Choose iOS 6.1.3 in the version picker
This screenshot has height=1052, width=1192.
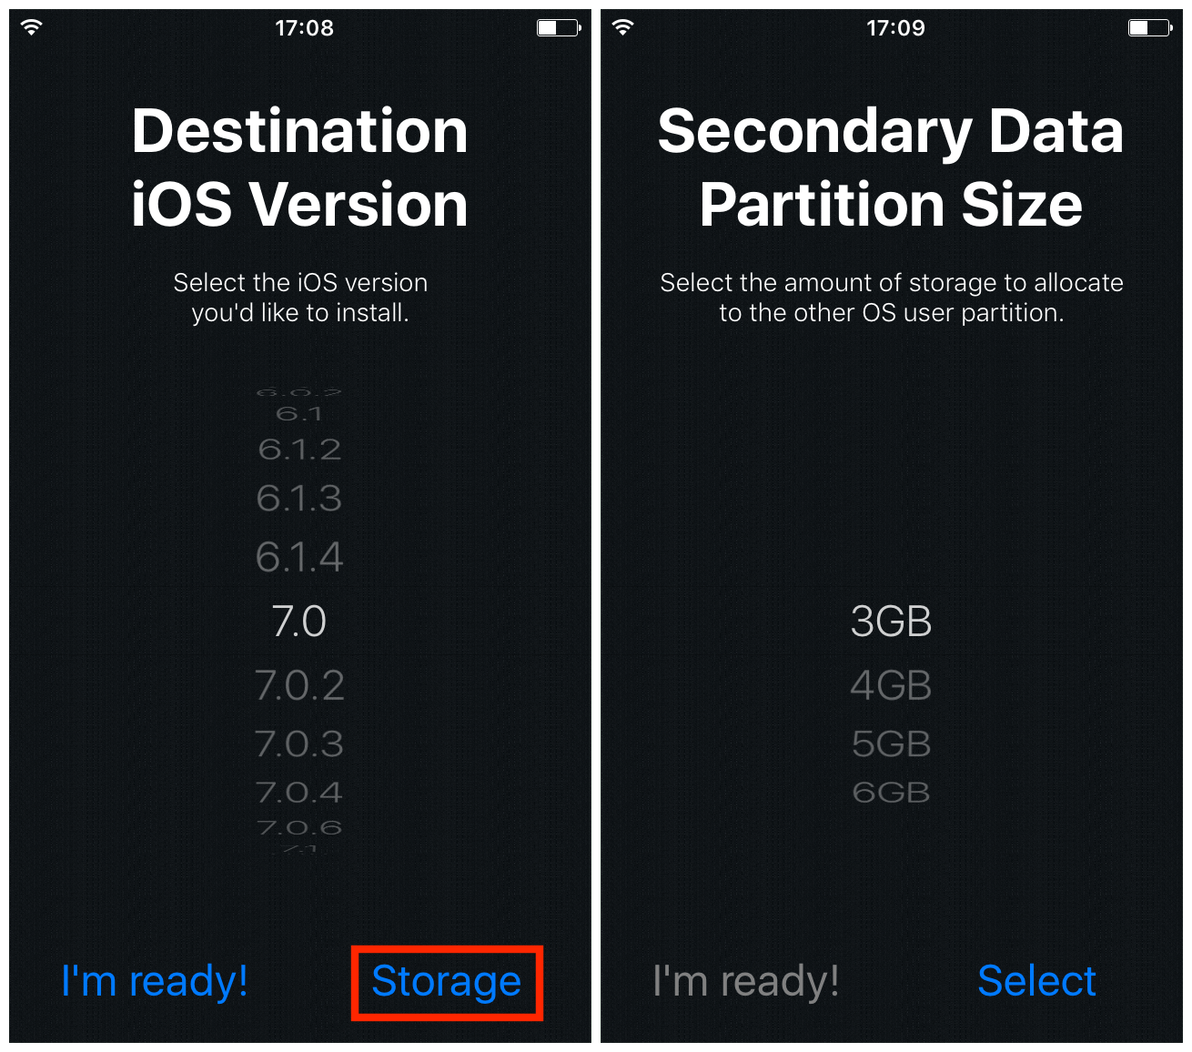pyautogui.click(x=300, y=499)
